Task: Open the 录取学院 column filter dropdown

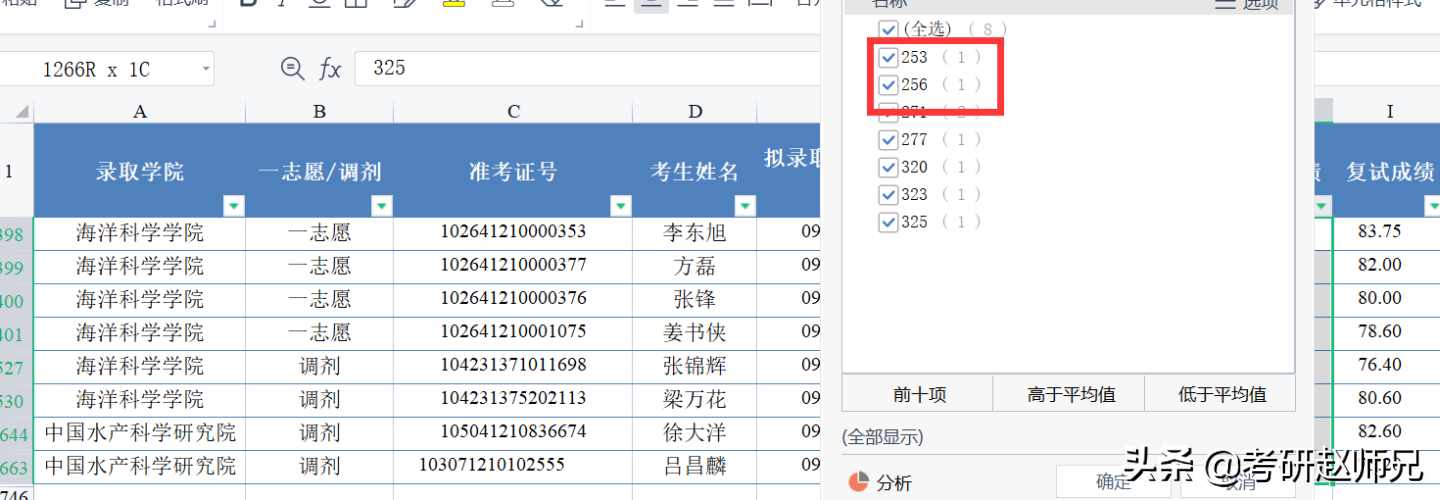Action: pyautogui.click(x=234, y=206)
